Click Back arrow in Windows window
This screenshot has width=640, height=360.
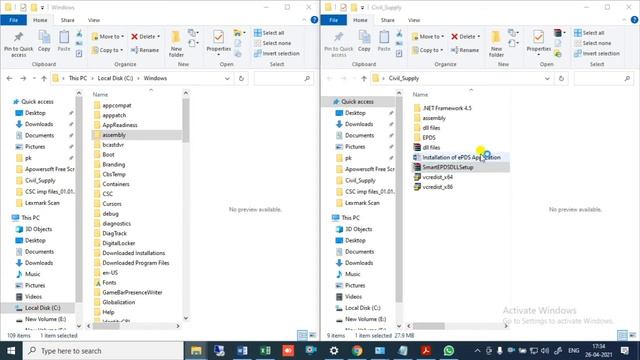pos(9,78)
